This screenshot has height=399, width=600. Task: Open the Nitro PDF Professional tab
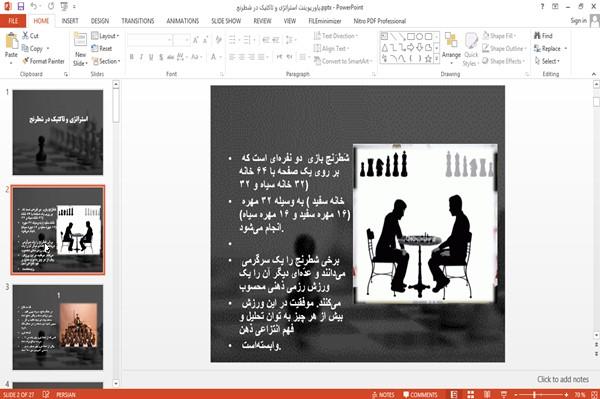(x=380, y=21)
